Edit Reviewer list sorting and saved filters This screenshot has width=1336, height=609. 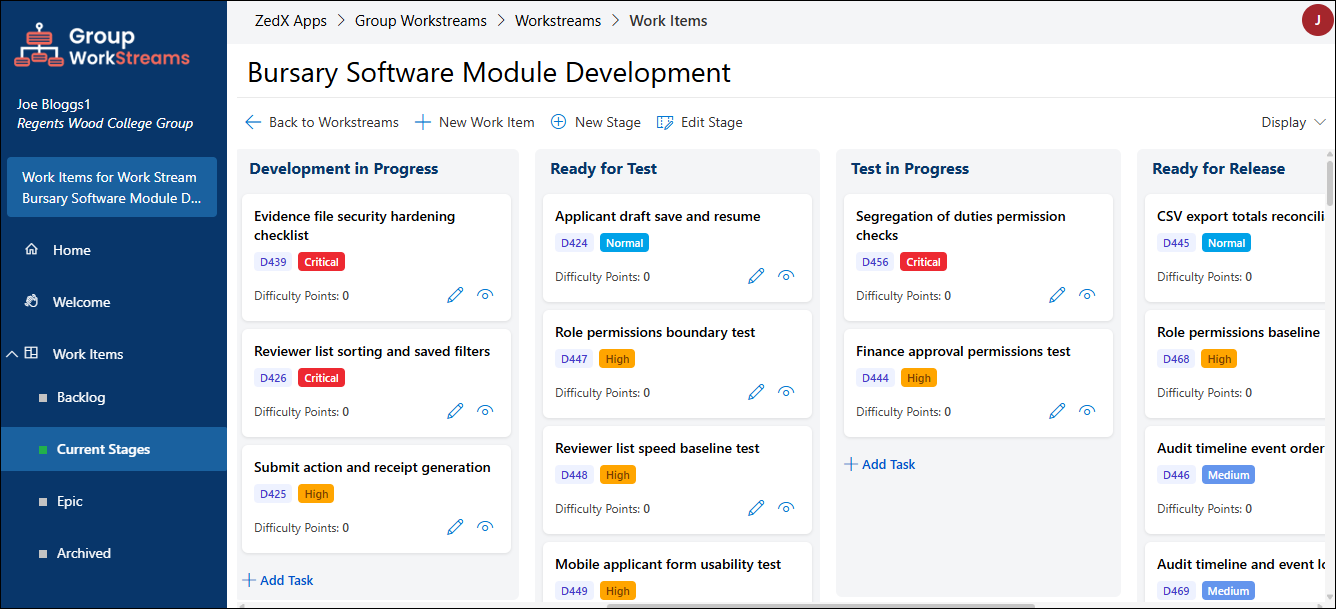(x=455, y=411)
